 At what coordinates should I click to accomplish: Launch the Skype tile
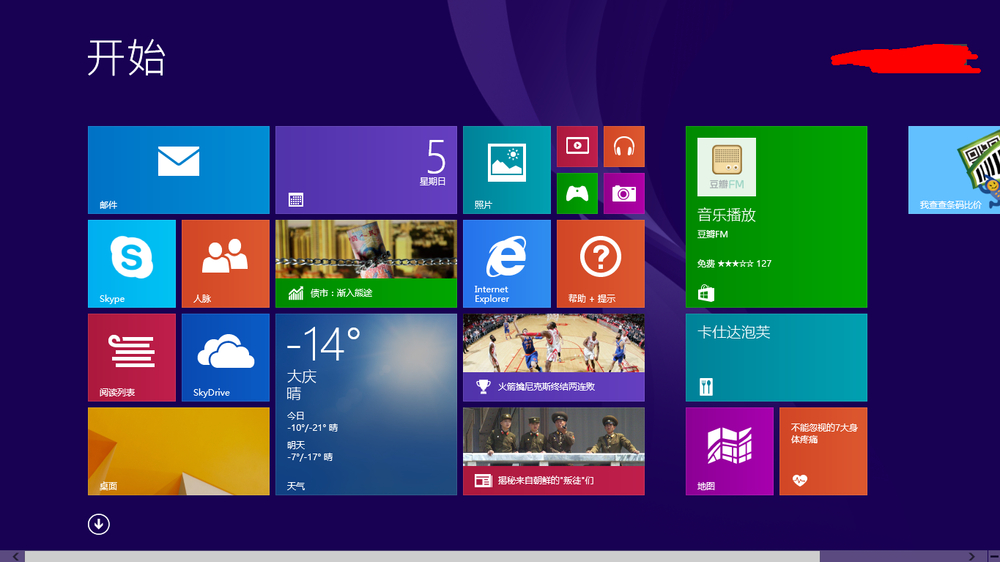click(132, 263)
